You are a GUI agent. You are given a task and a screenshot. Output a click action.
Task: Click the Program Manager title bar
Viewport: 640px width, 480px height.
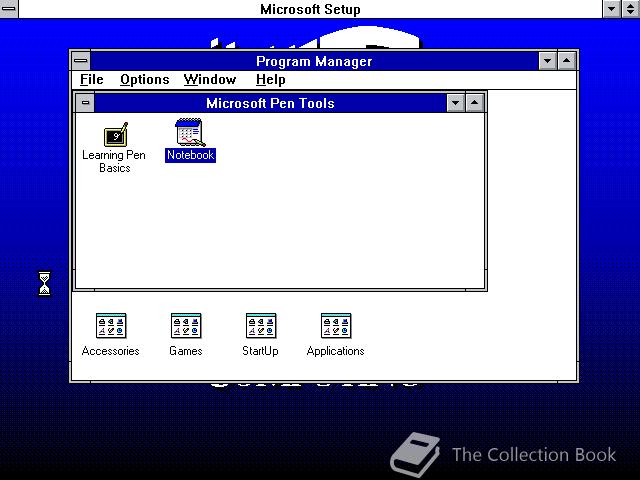point(314,61)
